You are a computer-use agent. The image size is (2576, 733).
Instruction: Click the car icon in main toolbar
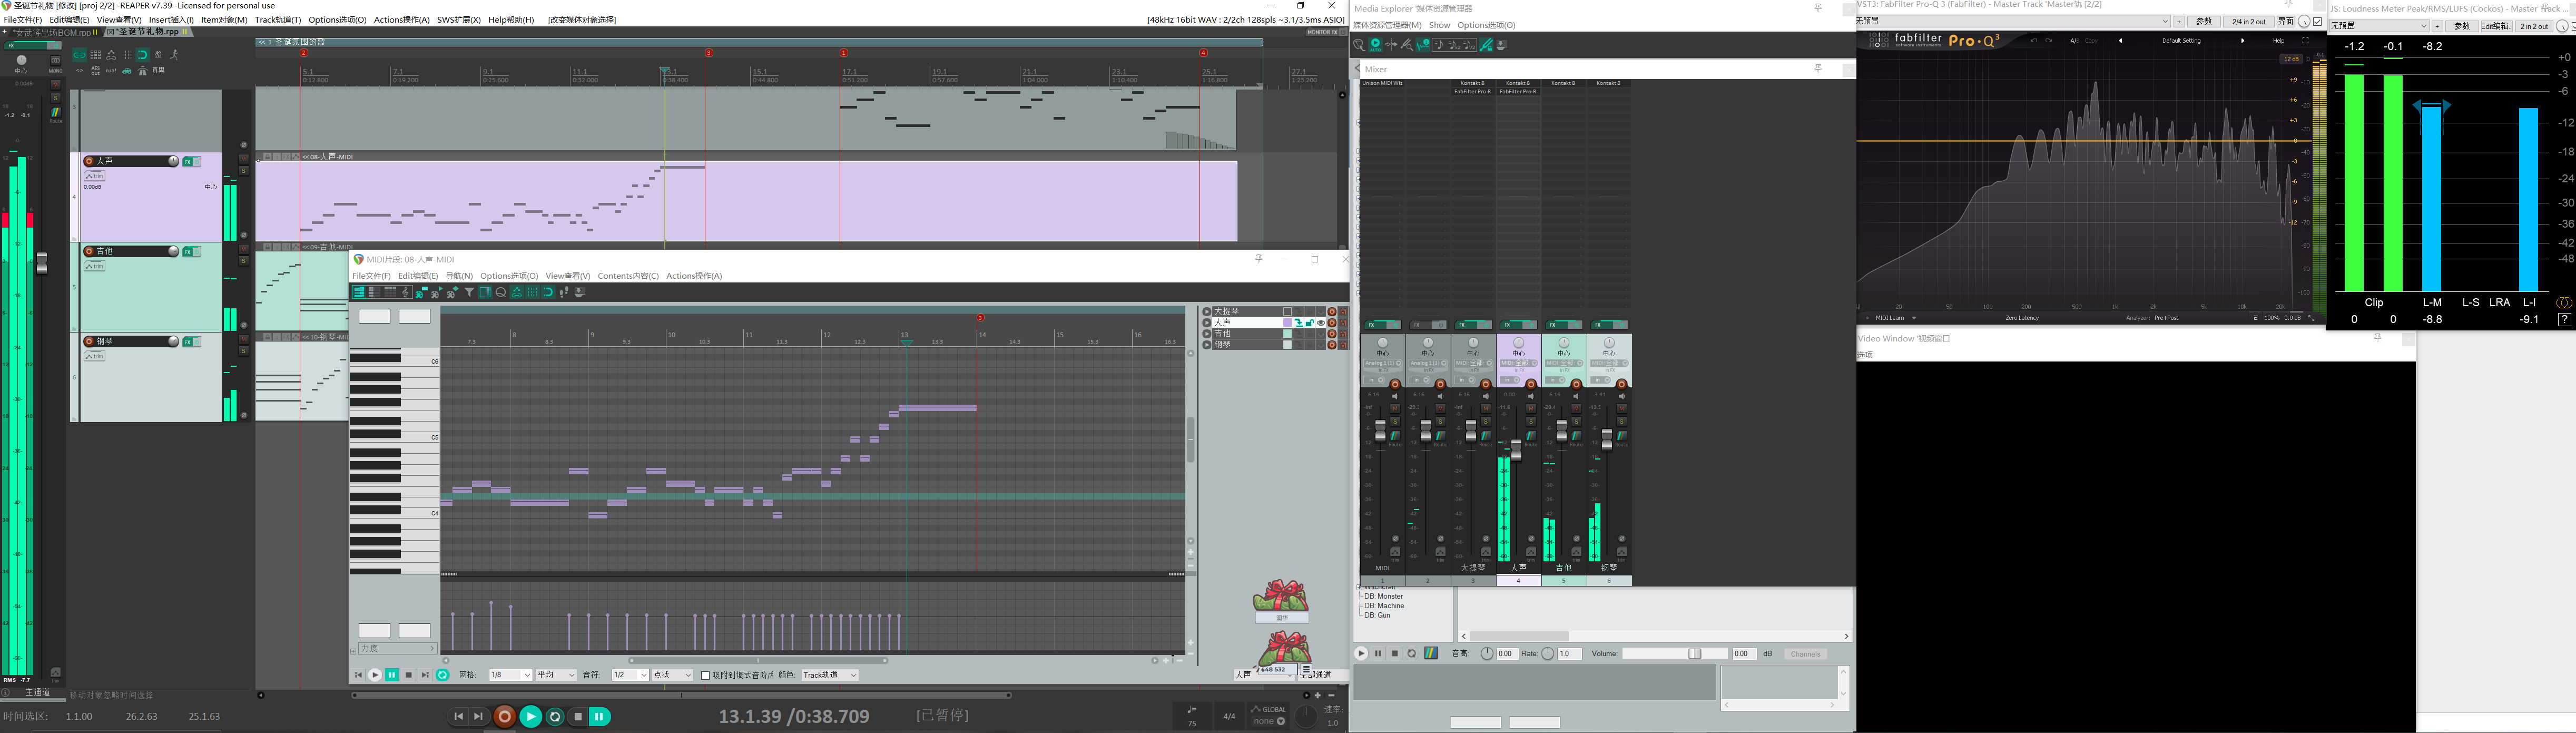[x=127, y=71]
